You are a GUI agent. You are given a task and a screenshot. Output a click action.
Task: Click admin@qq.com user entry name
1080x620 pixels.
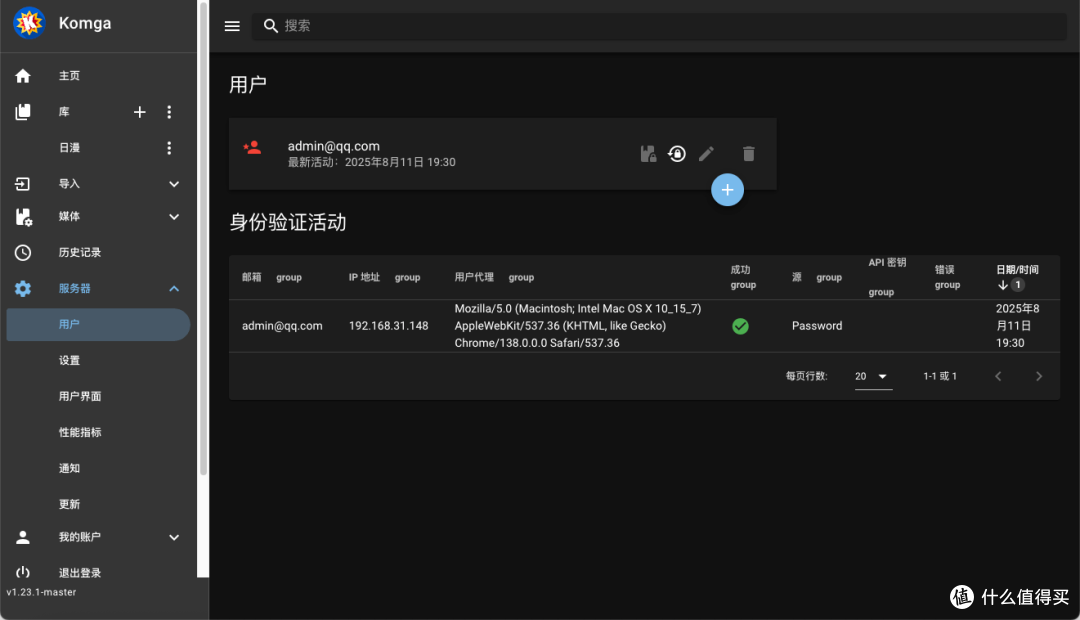[x=333, y=146]
